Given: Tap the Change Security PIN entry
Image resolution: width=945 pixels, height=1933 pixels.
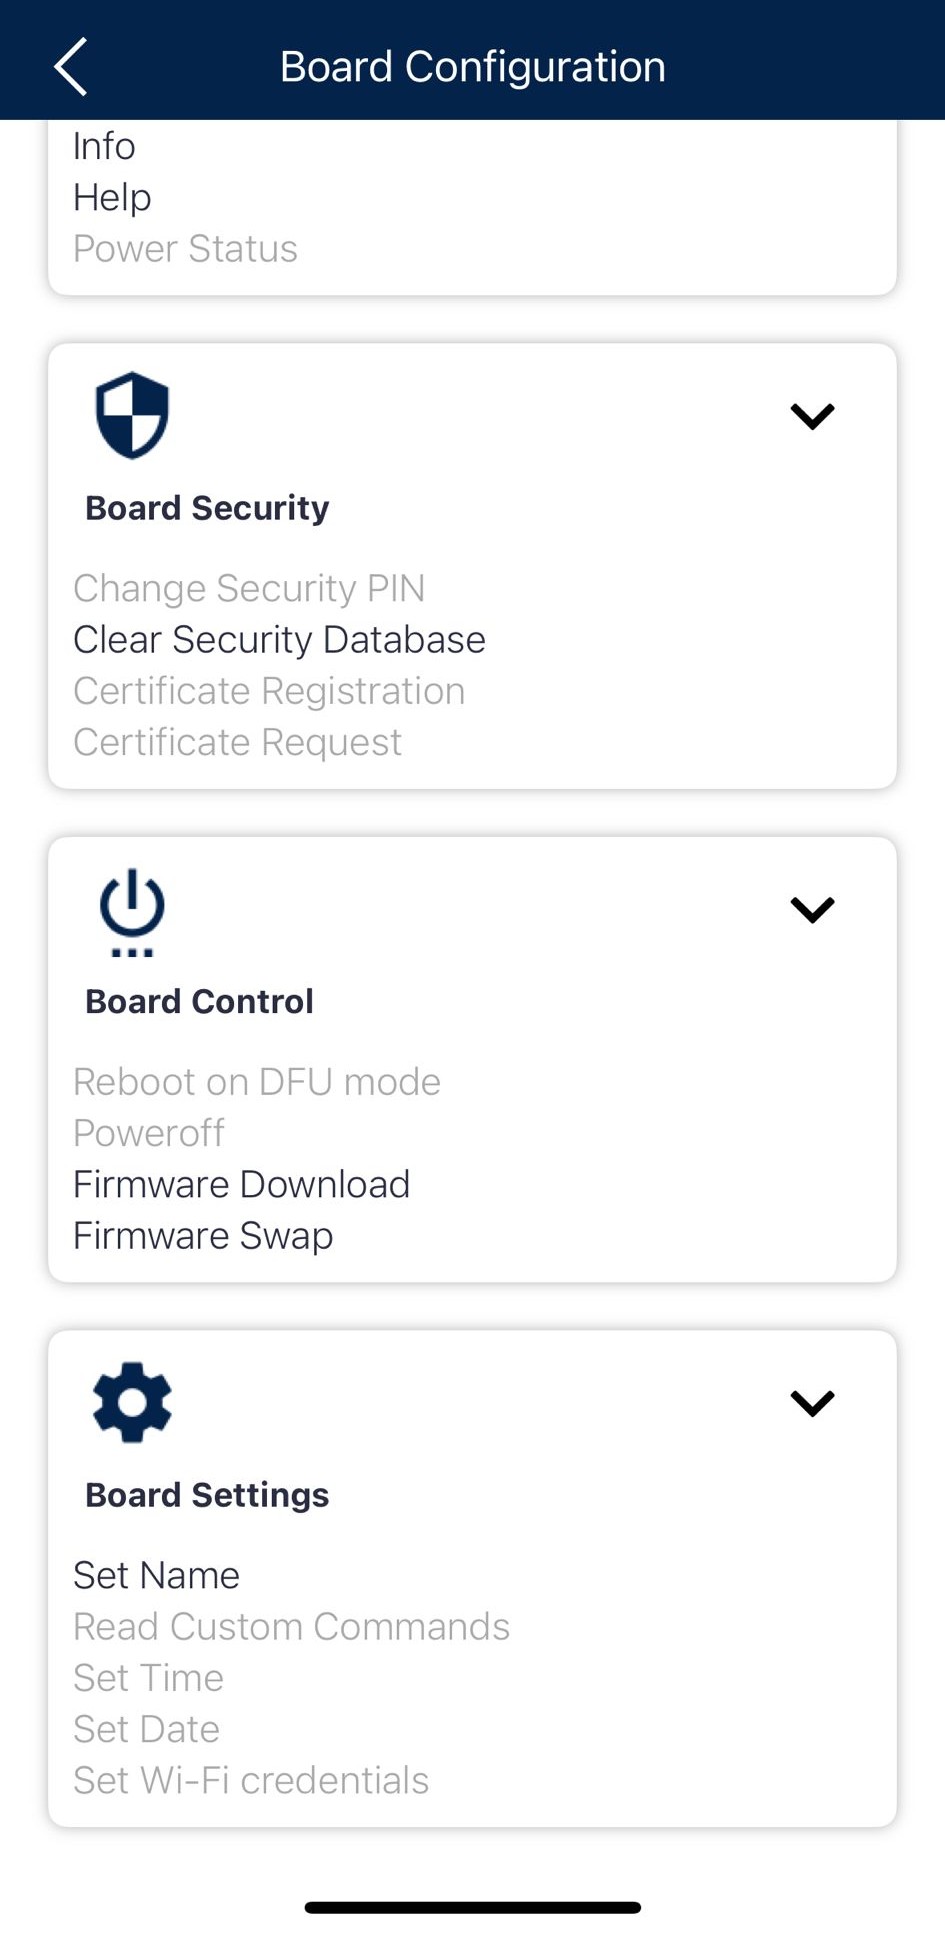Looking at the screenshot, I should 249,588.
